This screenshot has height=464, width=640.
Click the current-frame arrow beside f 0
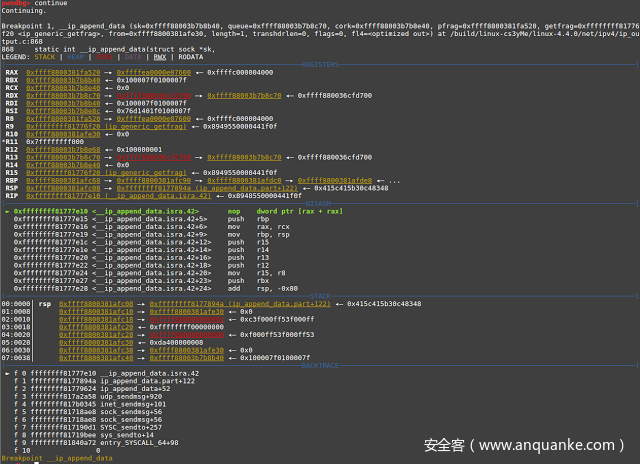point(8,373)
